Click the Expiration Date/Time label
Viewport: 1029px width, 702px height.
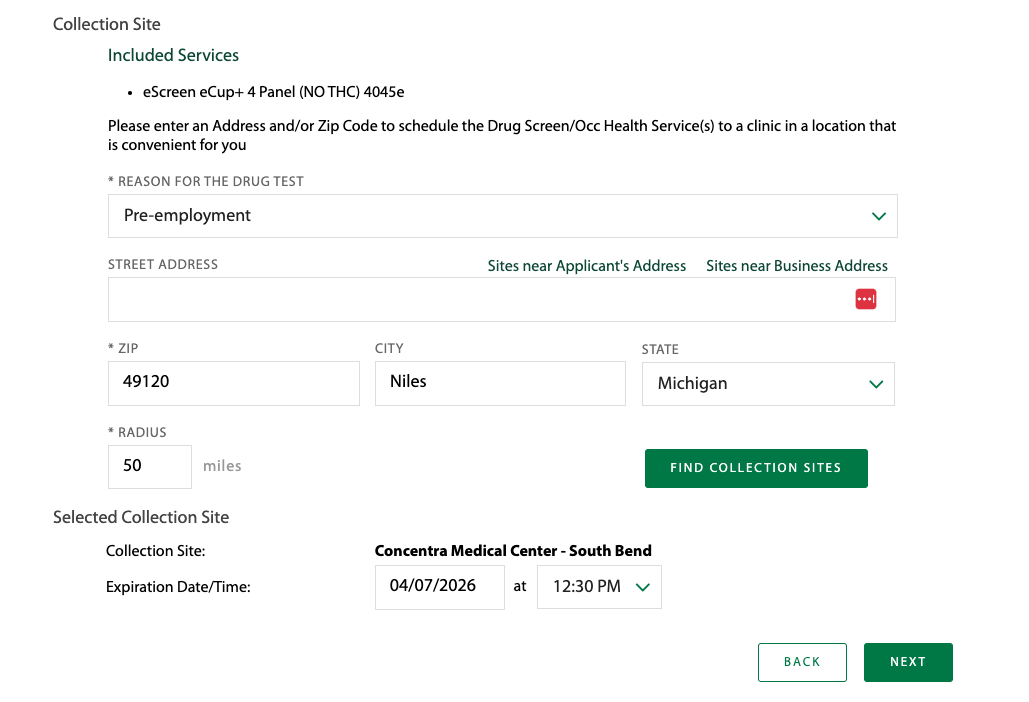tap(178, 587)
